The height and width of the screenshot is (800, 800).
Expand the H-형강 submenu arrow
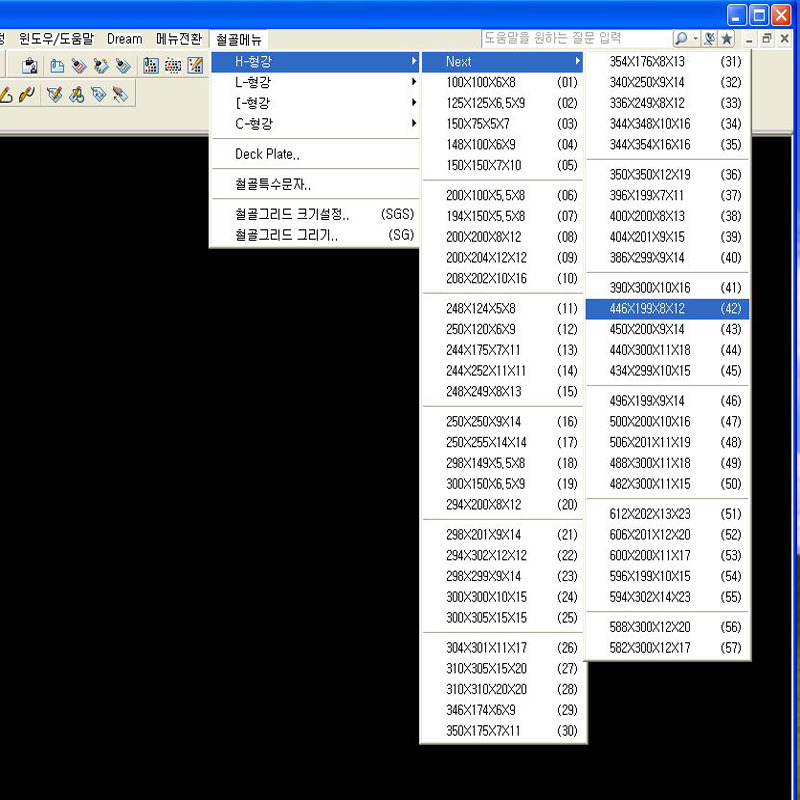(414, 61)
